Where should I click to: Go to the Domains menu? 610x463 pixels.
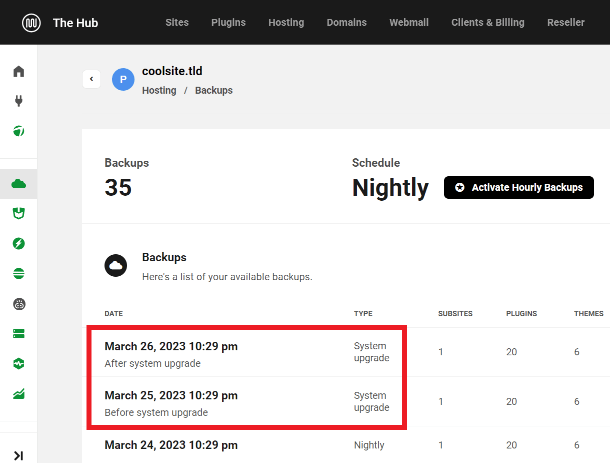[346, 22]
